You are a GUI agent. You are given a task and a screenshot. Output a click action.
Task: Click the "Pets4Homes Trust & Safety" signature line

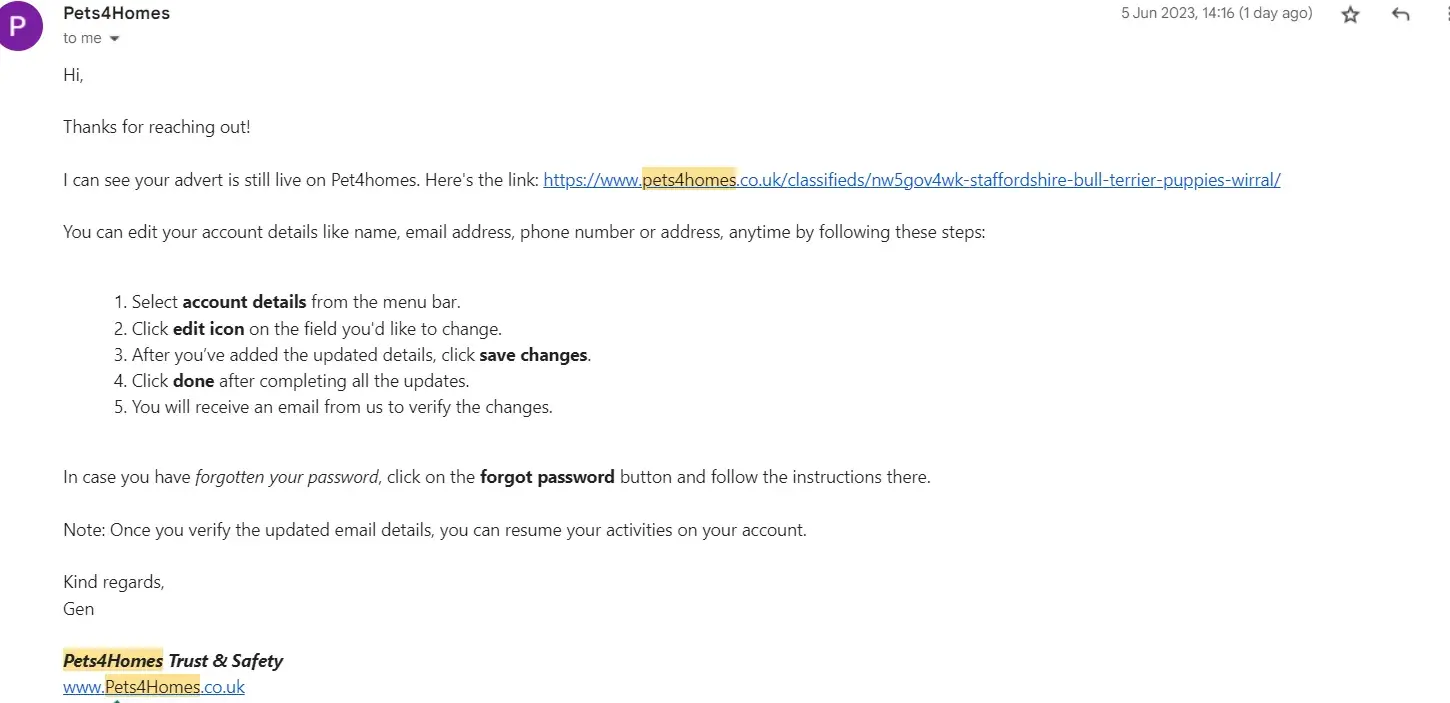pyautogui.click(x=173, y=661)
